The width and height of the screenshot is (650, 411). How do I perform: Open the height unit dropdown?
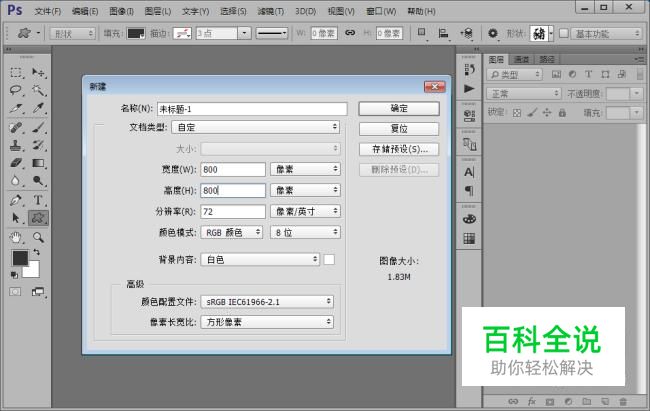click(x=305, y=190)
